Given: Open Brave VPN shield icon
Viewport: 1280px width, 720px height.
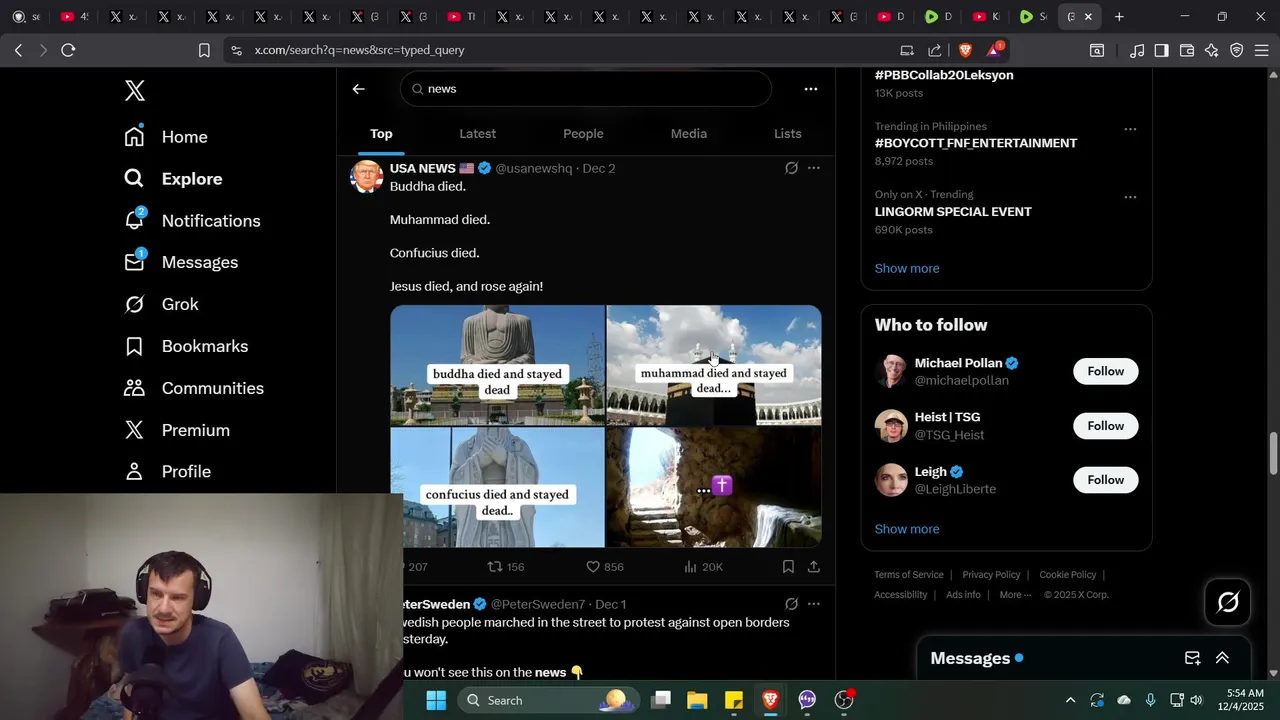Looking at the screenshot, I should 1237,50.
